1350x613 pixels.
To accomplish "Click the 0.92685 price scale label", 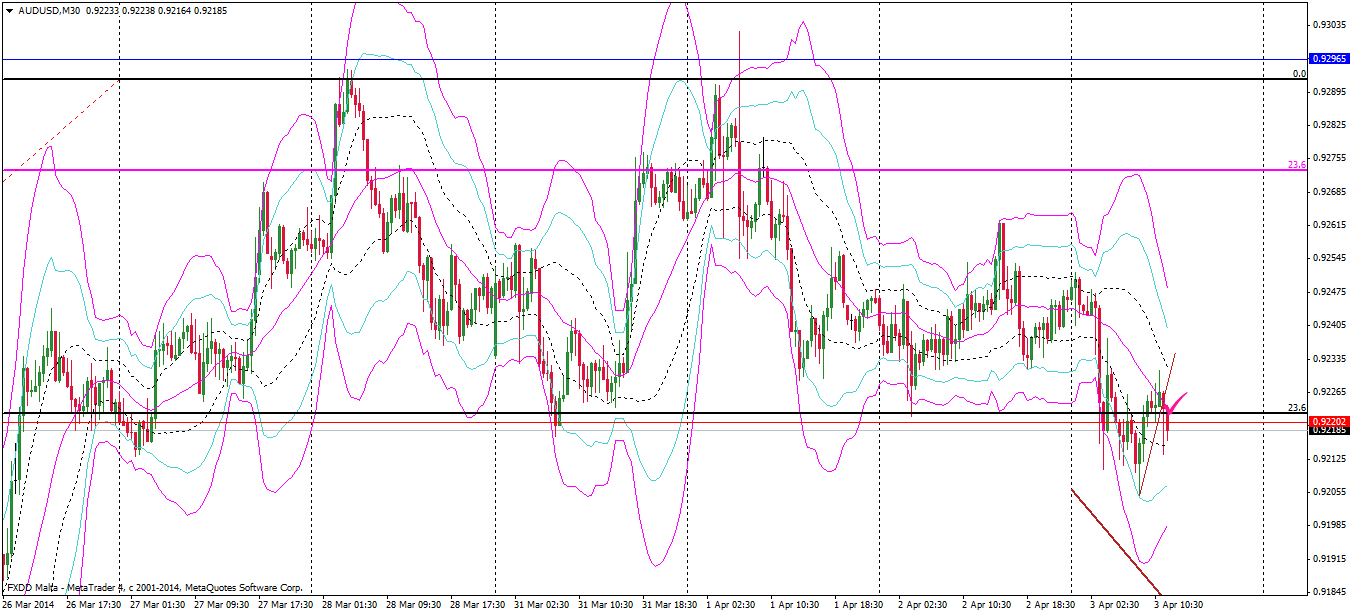I will [x=1329, y=191].
